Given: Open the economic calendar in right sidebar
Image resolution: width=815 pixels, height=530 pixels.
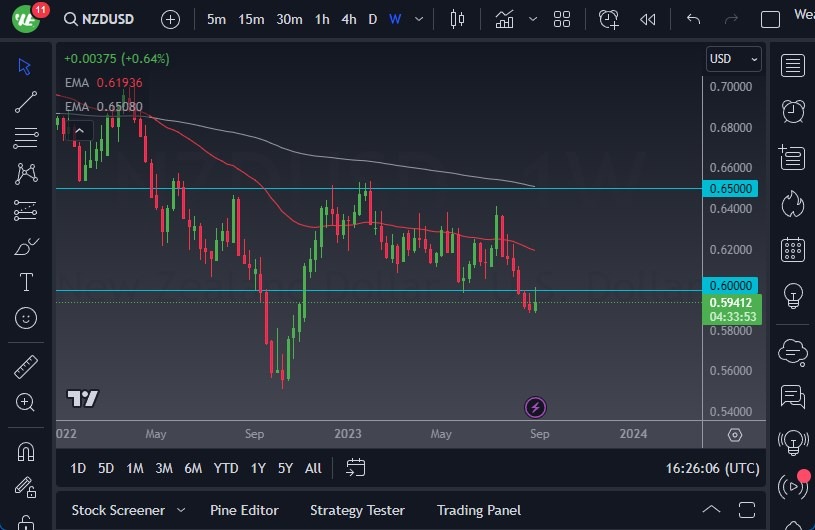Looking at the screenshot, I should [793, 249].
